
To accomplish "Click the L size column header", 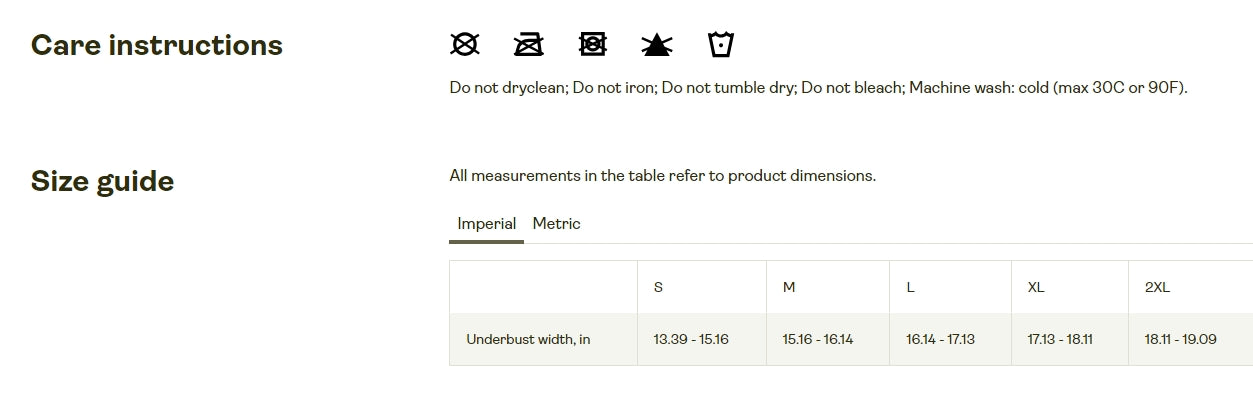I will point(910,287).
